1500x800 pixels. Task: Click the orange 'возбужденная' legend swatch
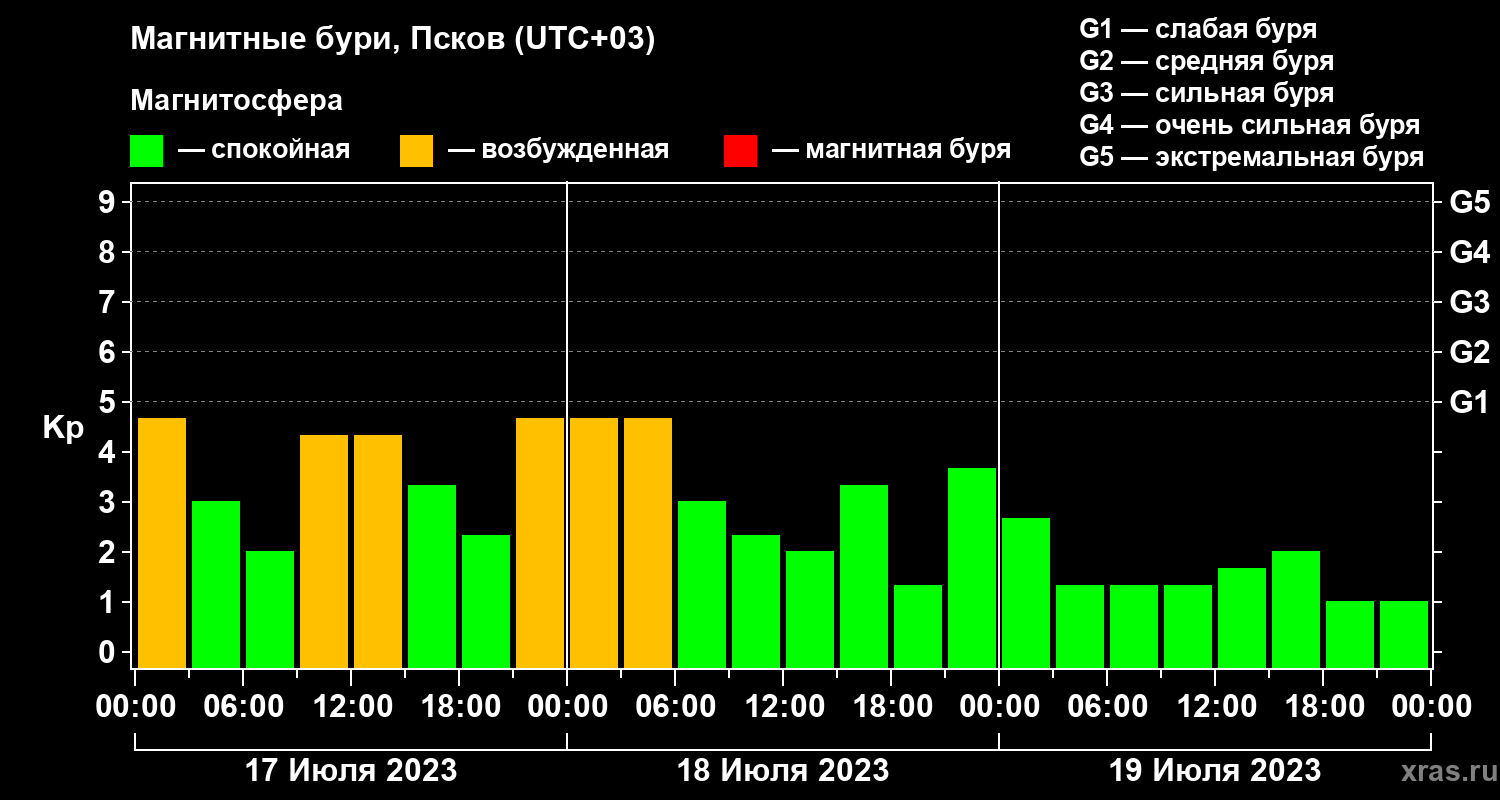416,151
